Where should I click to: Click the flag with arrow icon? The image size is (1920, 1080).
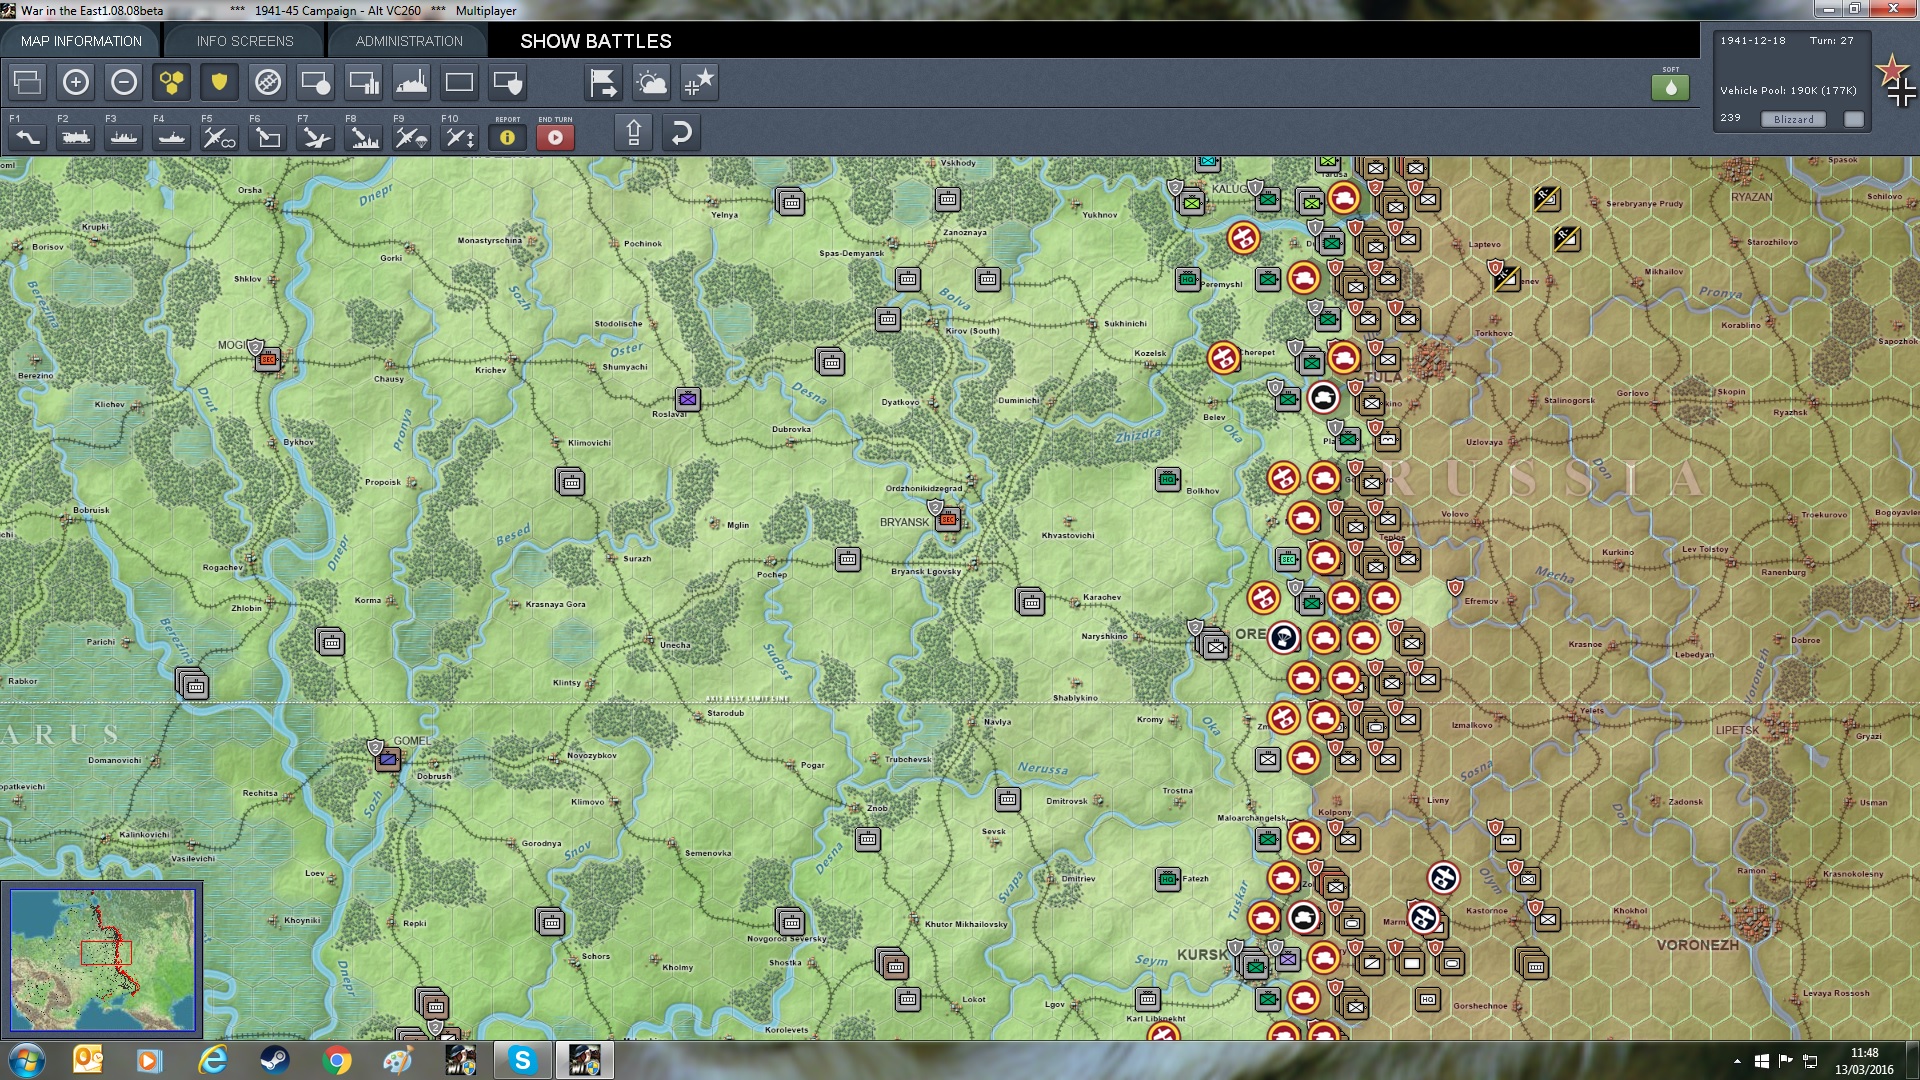(604, 82)
